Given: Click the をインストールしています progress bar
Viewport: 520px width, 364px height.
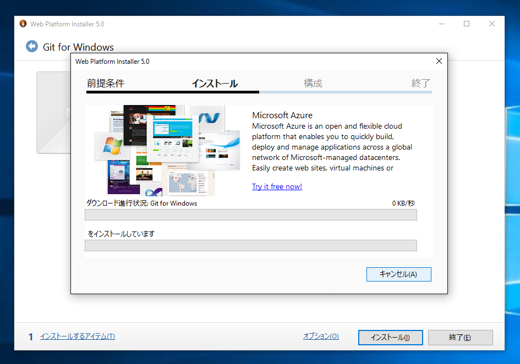Looking at the screenshot, I should click(x=251, y=245).
